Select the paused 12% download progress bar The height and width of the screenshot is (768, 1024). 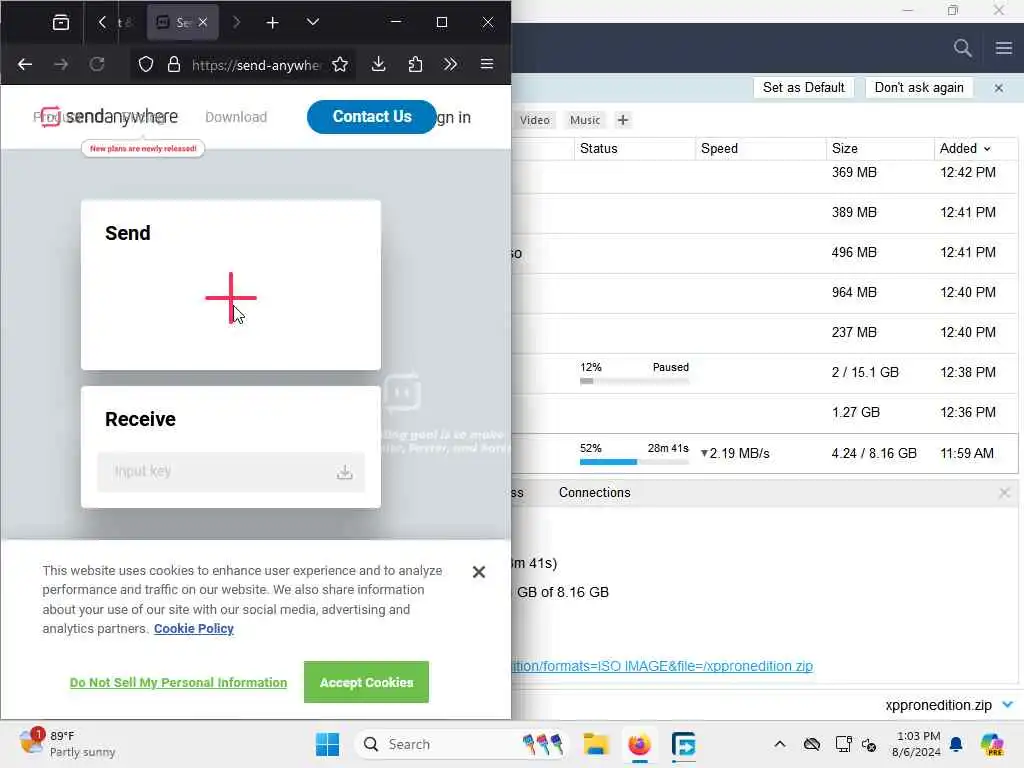(x=634, y=381)
